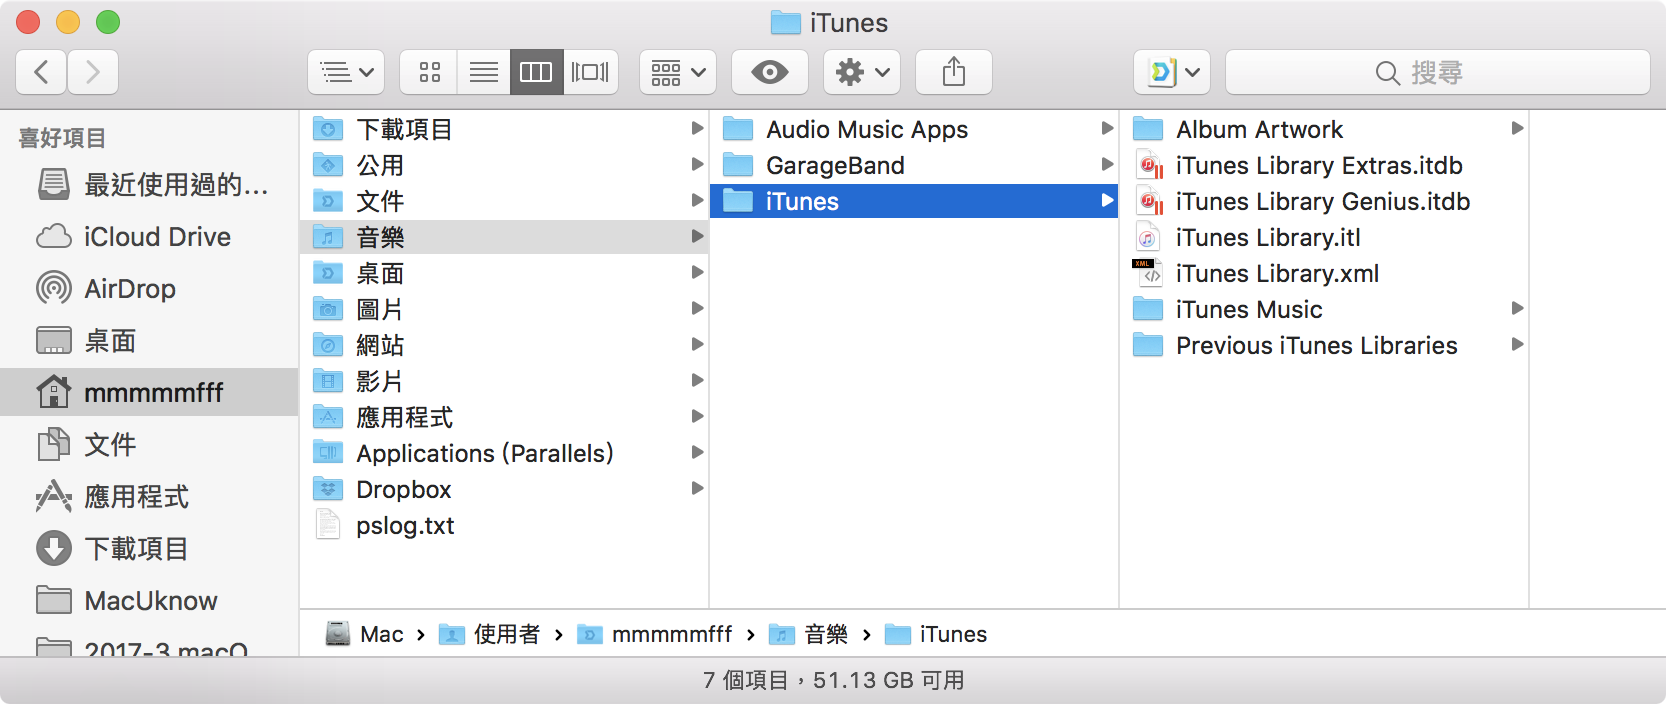
Task: Select the 公用 folder
Action: 504,165
